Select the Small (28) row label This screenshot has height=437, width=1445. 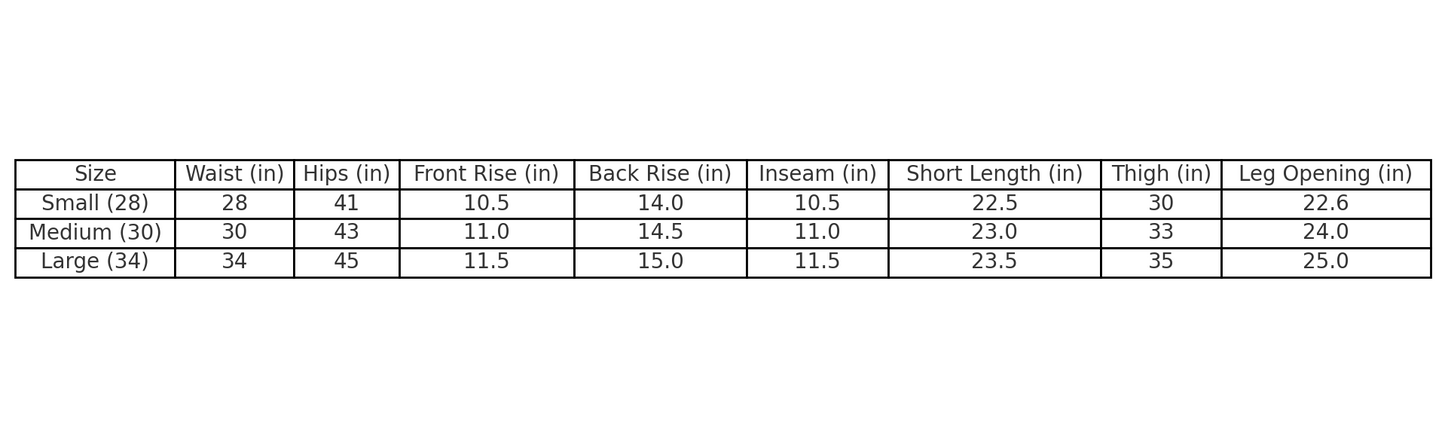pos(95,203)
